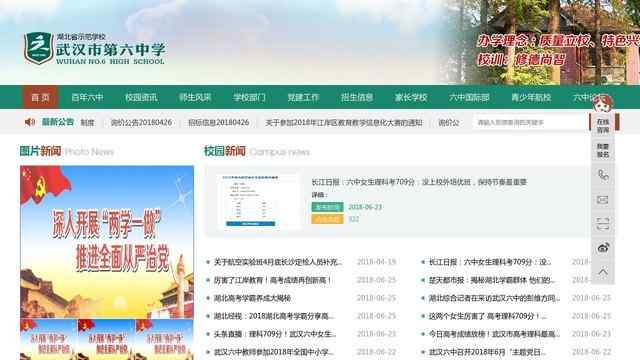
Task: Open right-column news 长江日报：六中女生理科考709分
Action: coord(490,262)
